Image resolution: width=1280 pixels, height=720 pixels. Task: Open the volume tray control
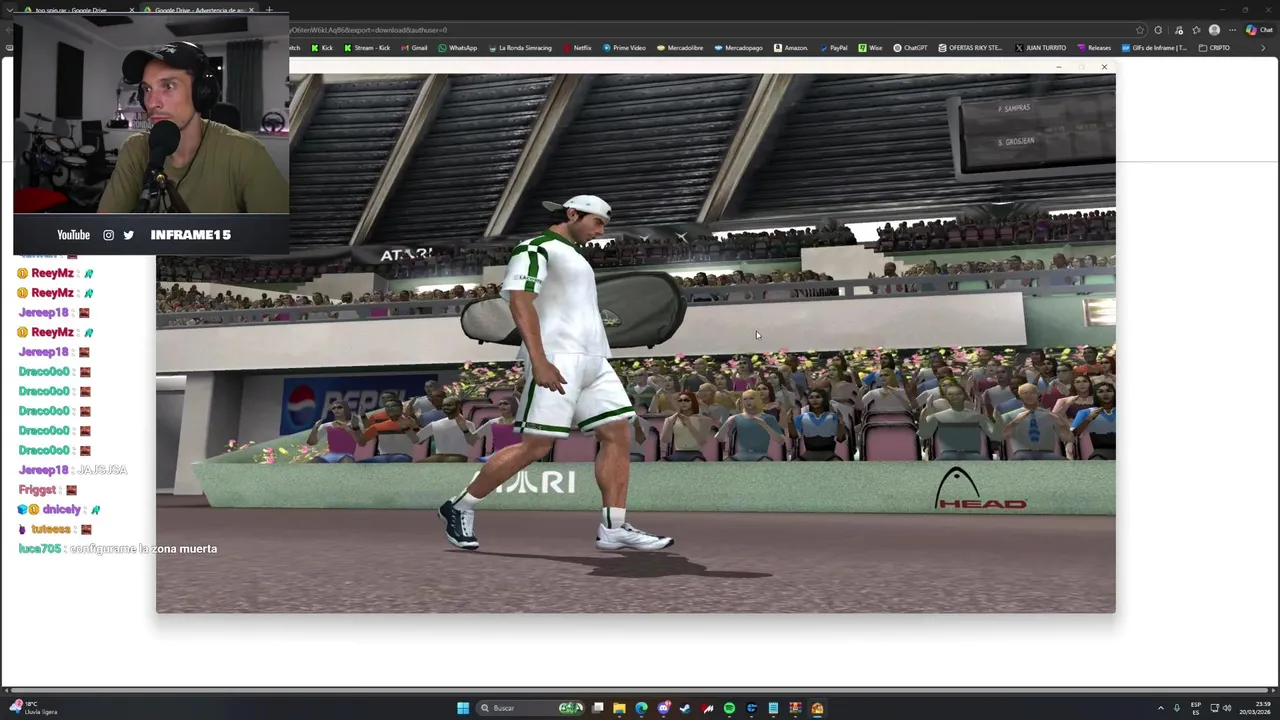pos(1226,708)
